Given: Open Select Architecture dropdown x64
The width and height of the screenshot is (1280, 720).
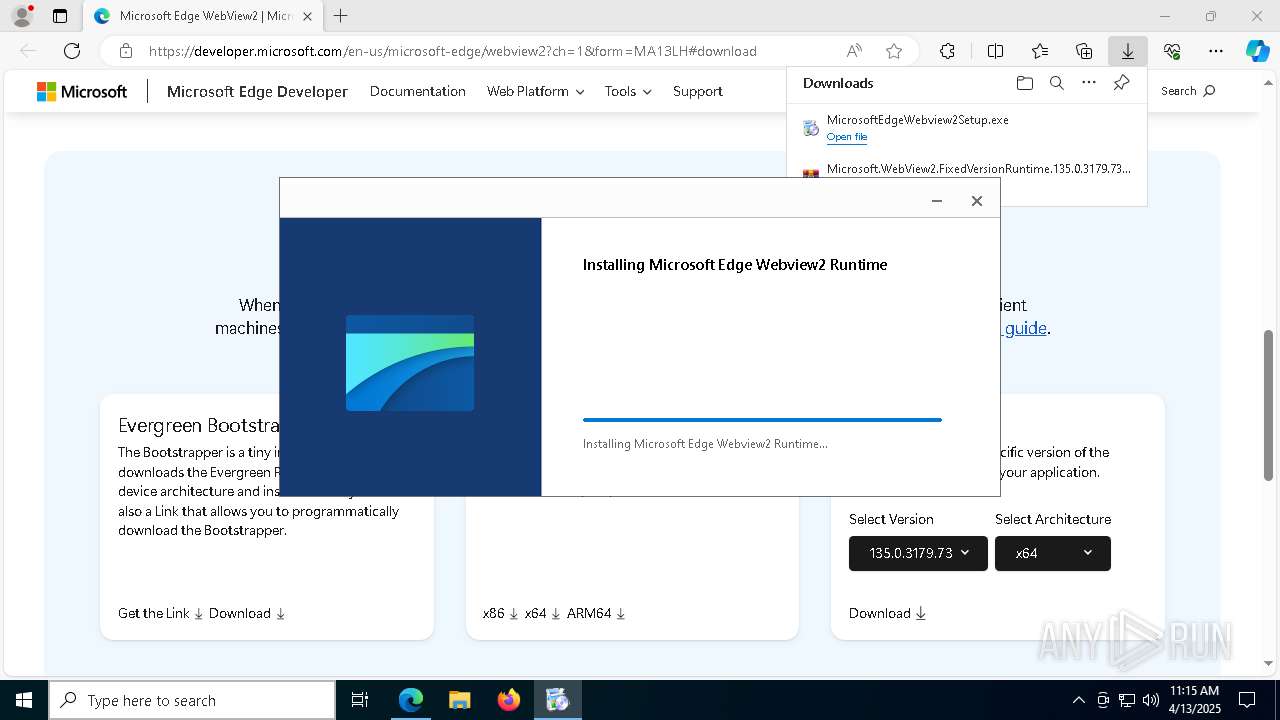Looking at the screenshot, I should click(x=1052, y=553).
